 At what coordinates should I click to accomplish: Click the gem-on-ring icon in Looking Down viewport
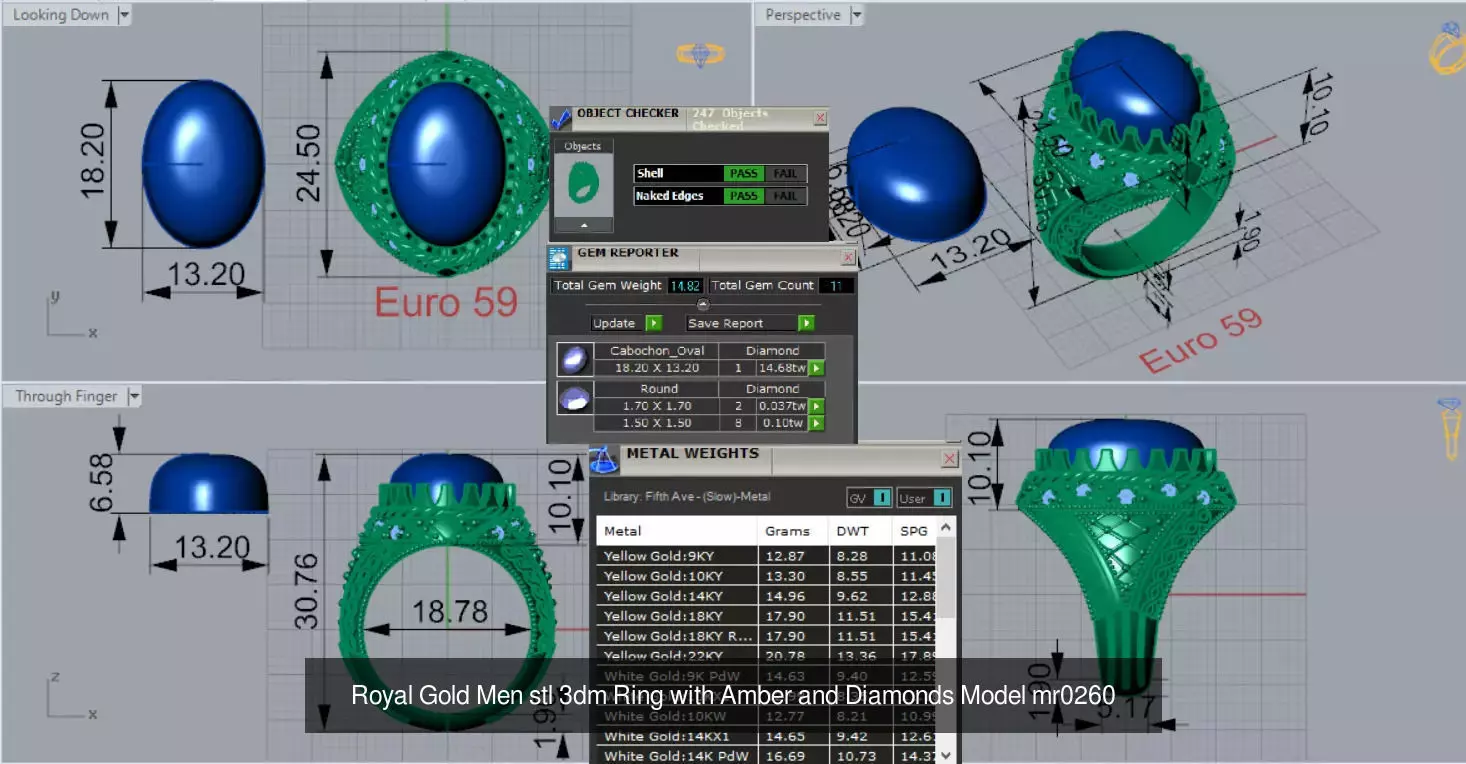coord(700,54)
